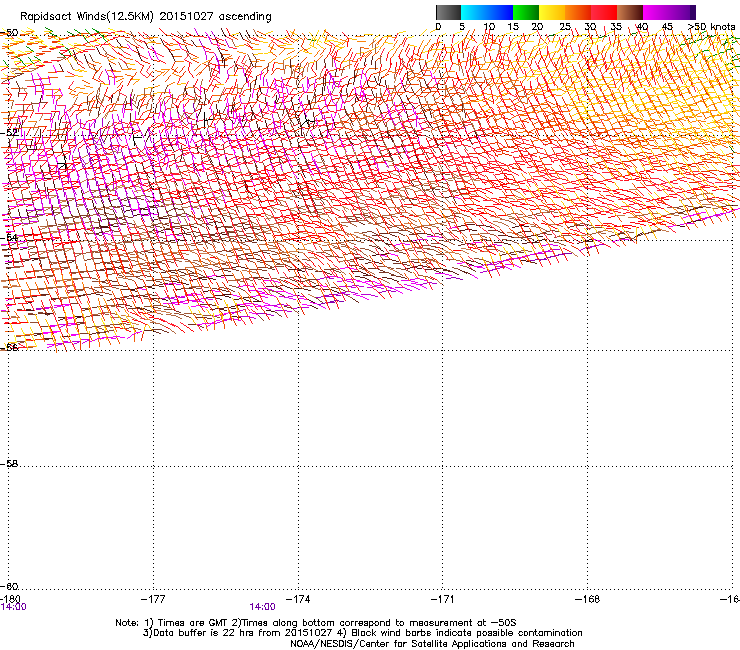740x650 pixels.
Task: Click the '-60' latitude label
Action: click(9, 586)
